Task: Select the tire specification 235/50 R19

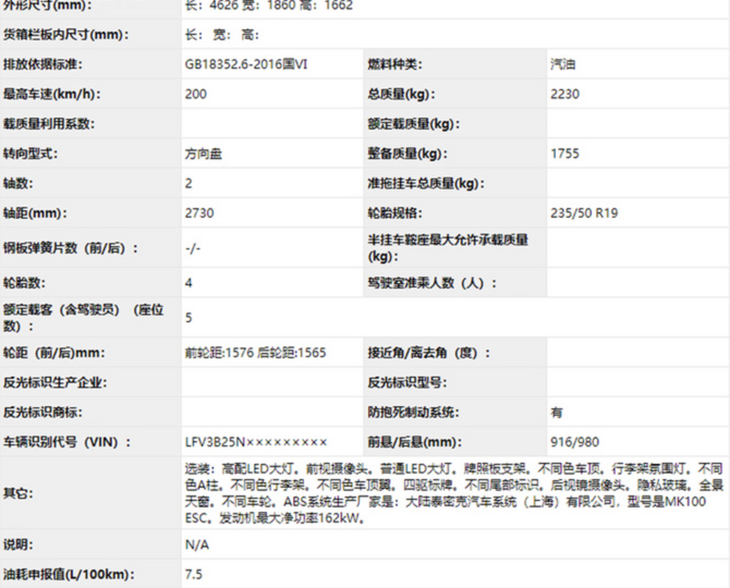Action: click(x=584, y=213)
